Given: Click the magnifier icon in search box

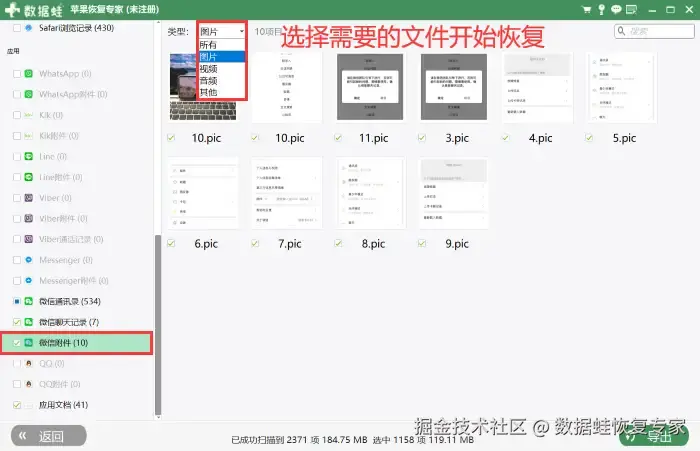Looking at the screenshot, I should [x=621, y=31].
